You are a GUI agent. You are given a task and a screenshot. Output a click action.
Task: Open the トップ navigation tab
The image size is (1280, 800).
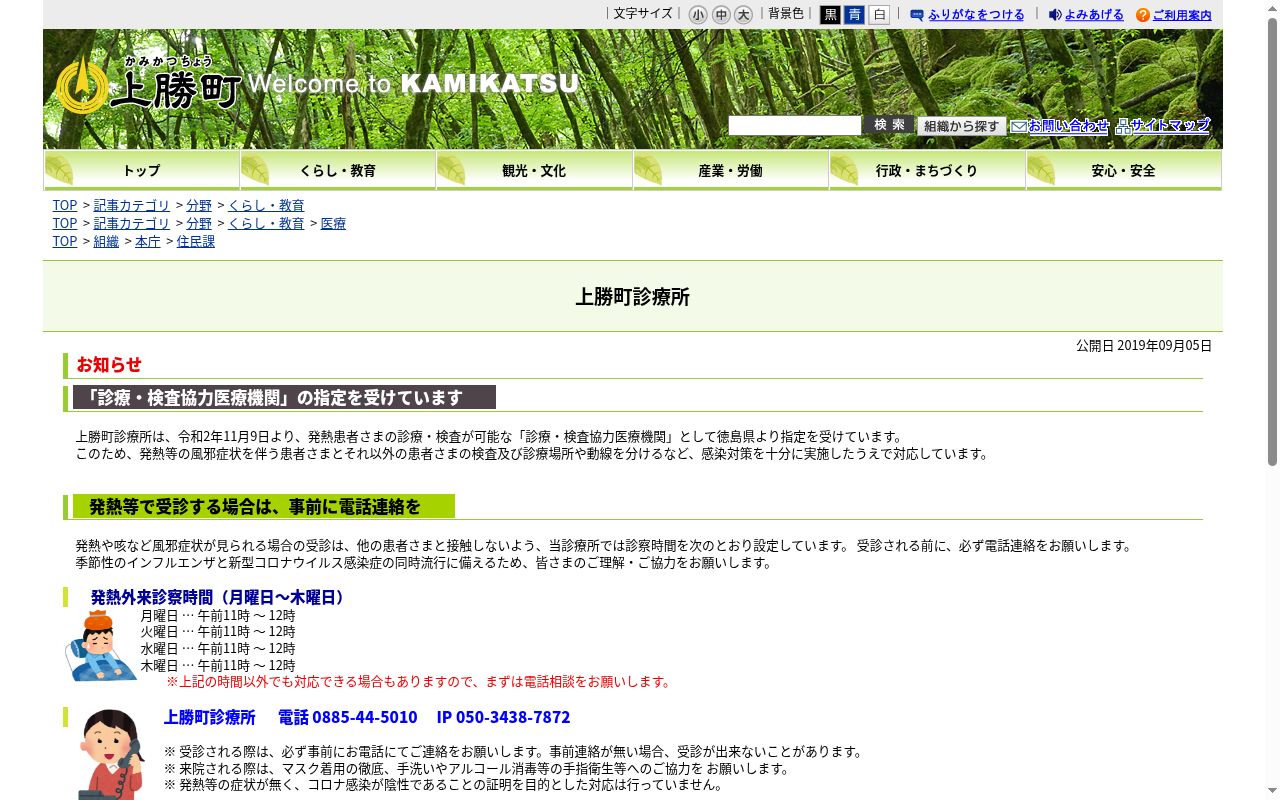click(x=142, y=170)
